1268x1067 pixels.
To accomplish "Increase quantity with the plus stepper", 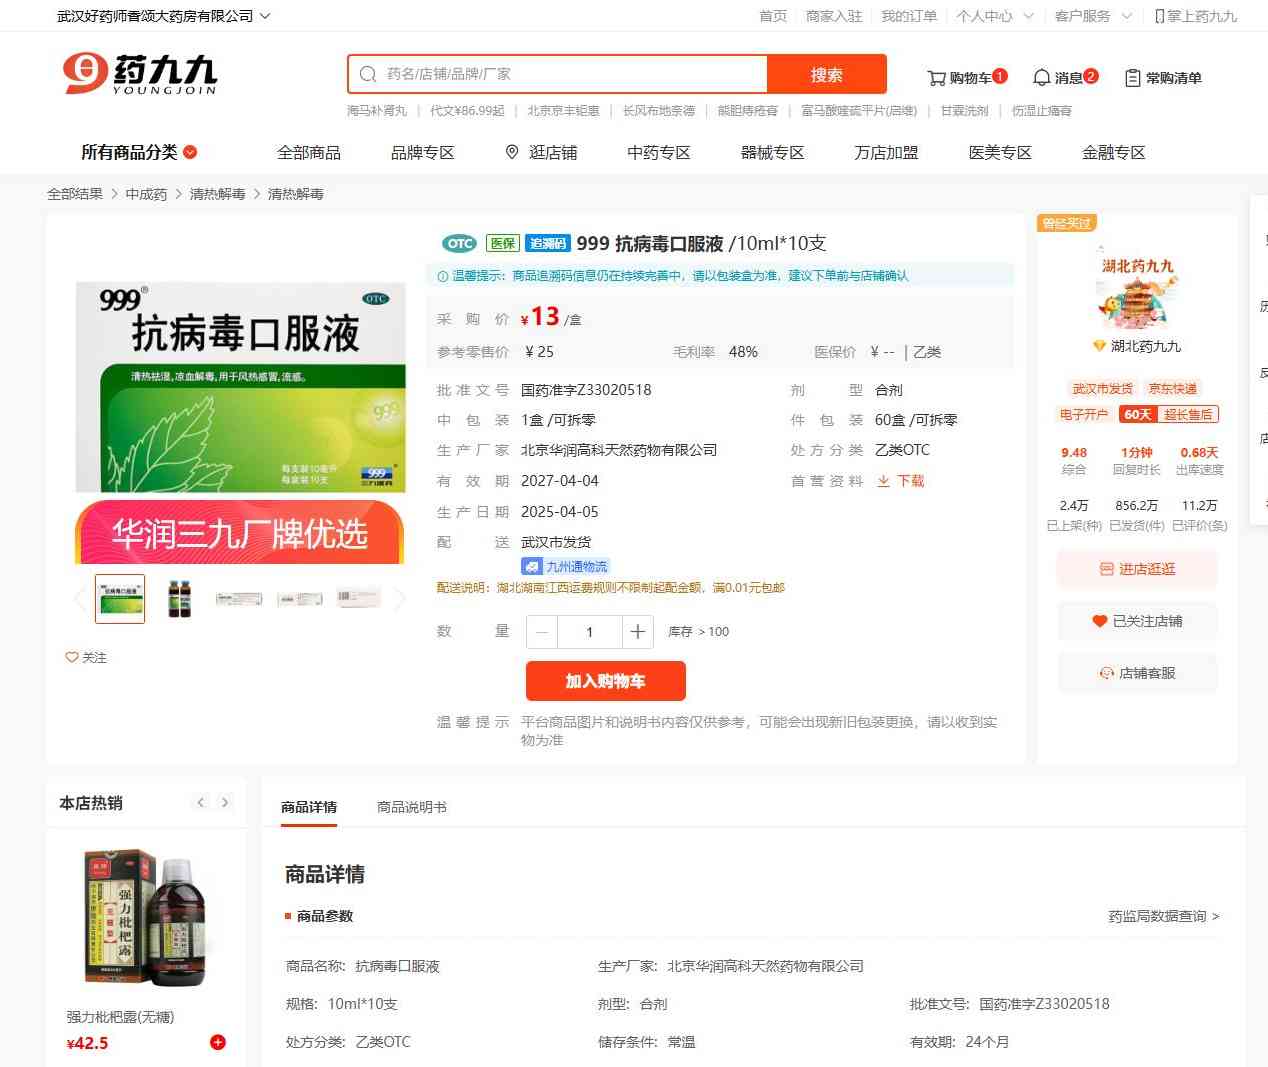I will [637, 632].
